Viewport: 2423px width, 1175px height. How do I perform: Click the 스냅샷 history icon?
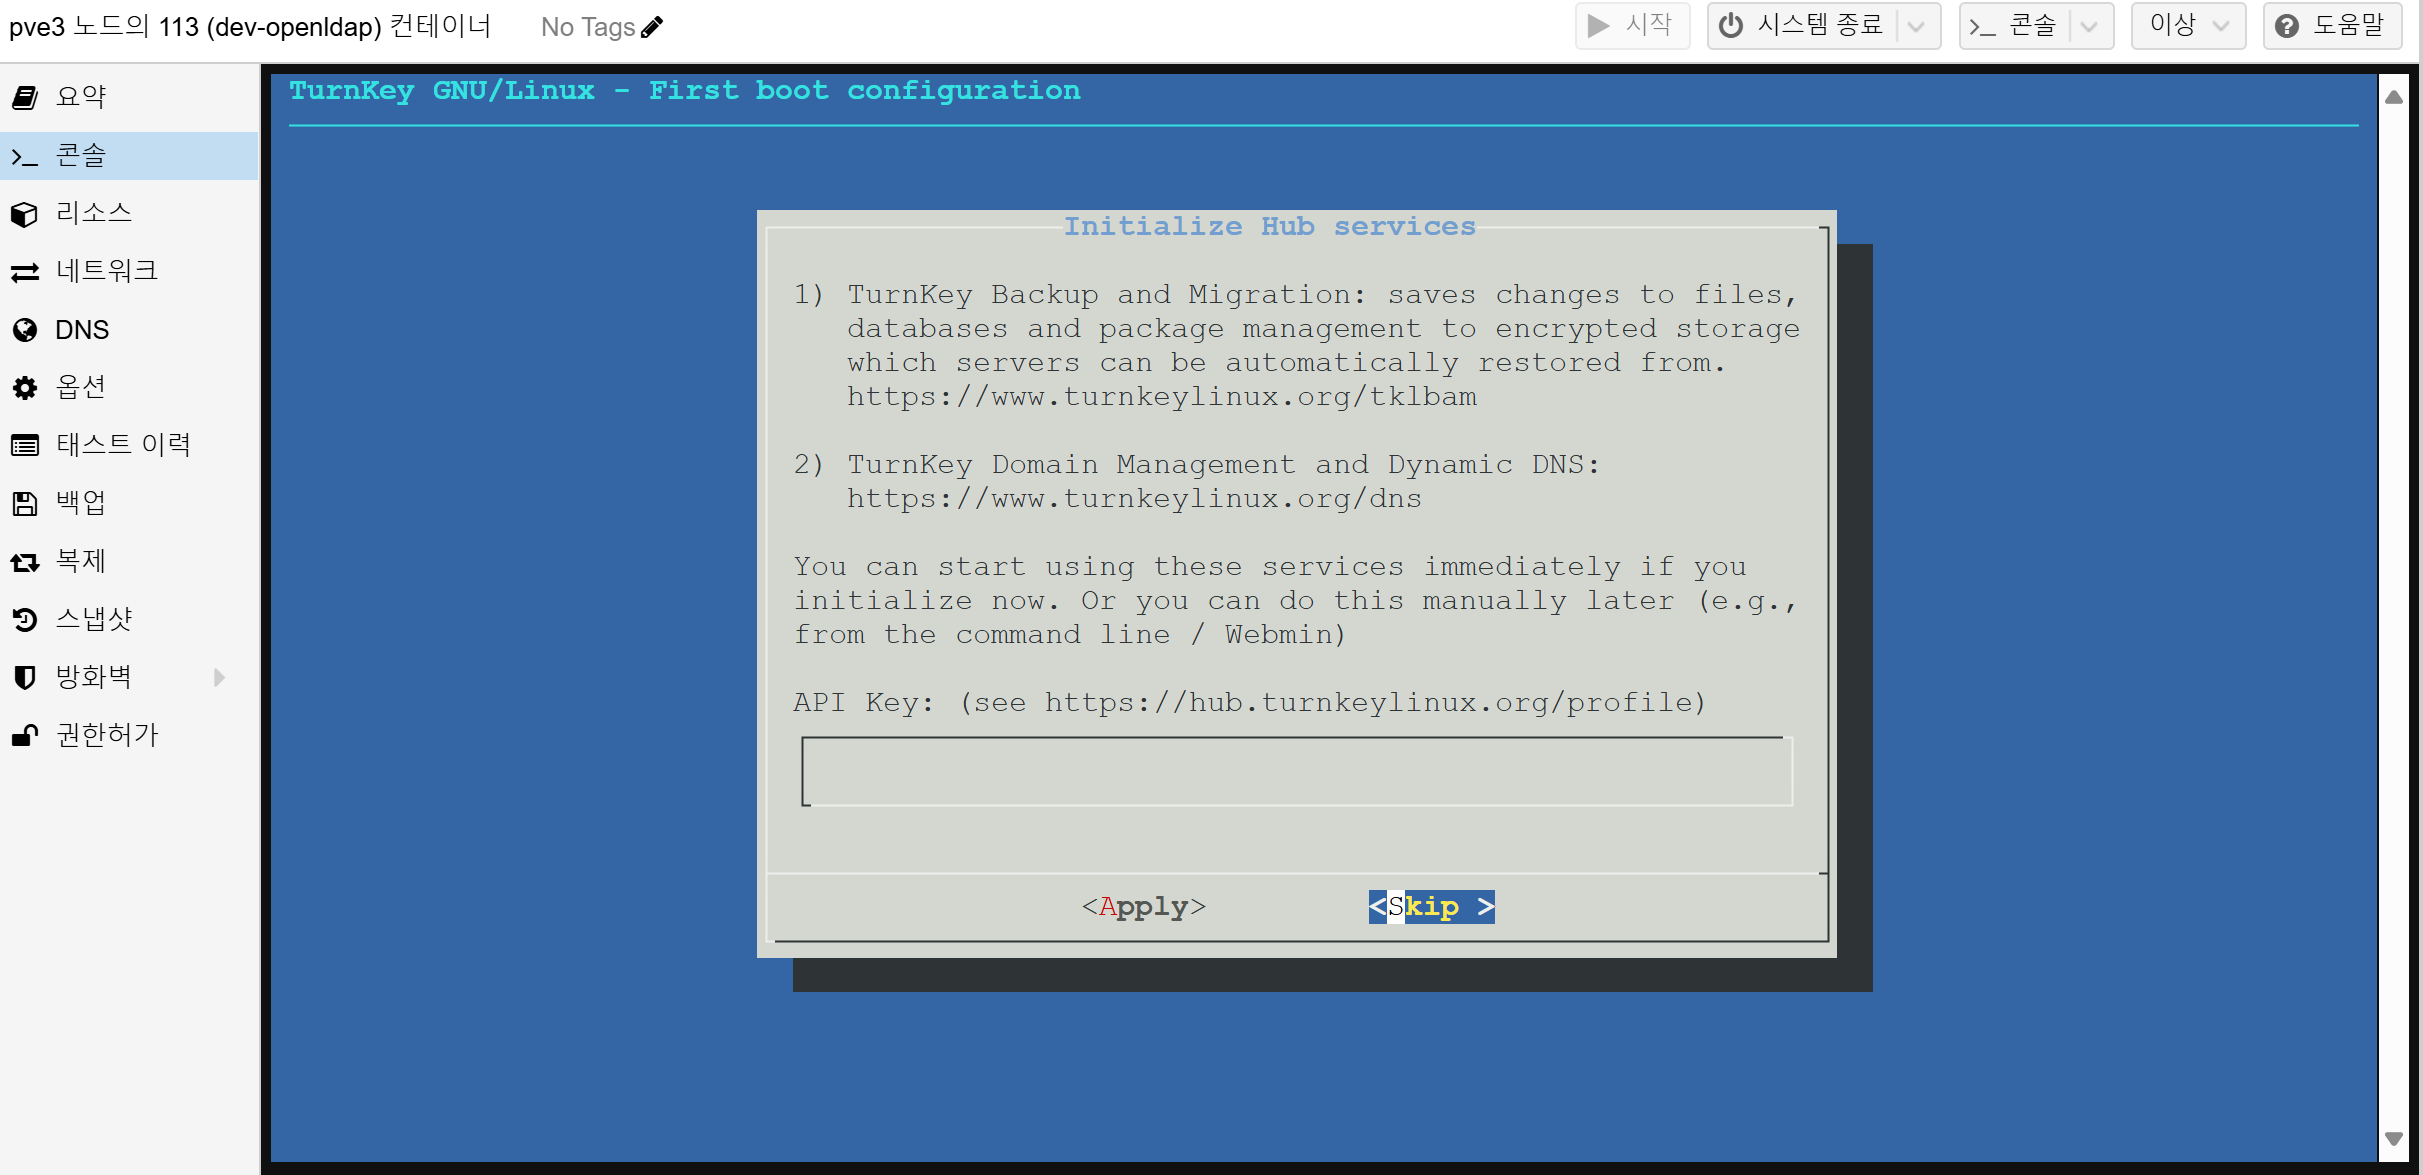click(x=25, y=620)
